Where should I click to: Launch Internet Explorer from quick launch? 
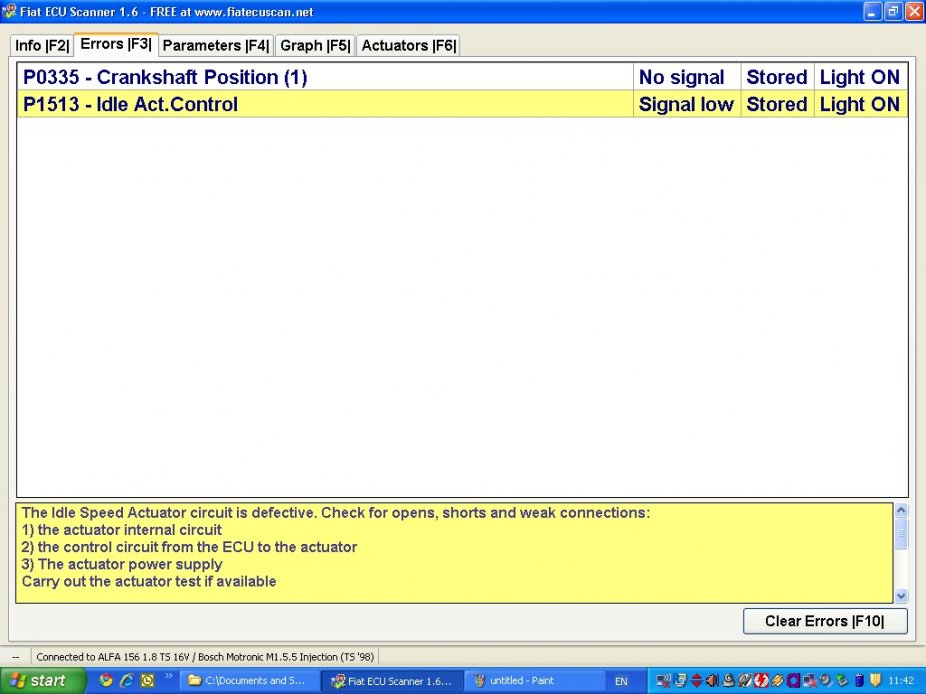tap(127, 681)
